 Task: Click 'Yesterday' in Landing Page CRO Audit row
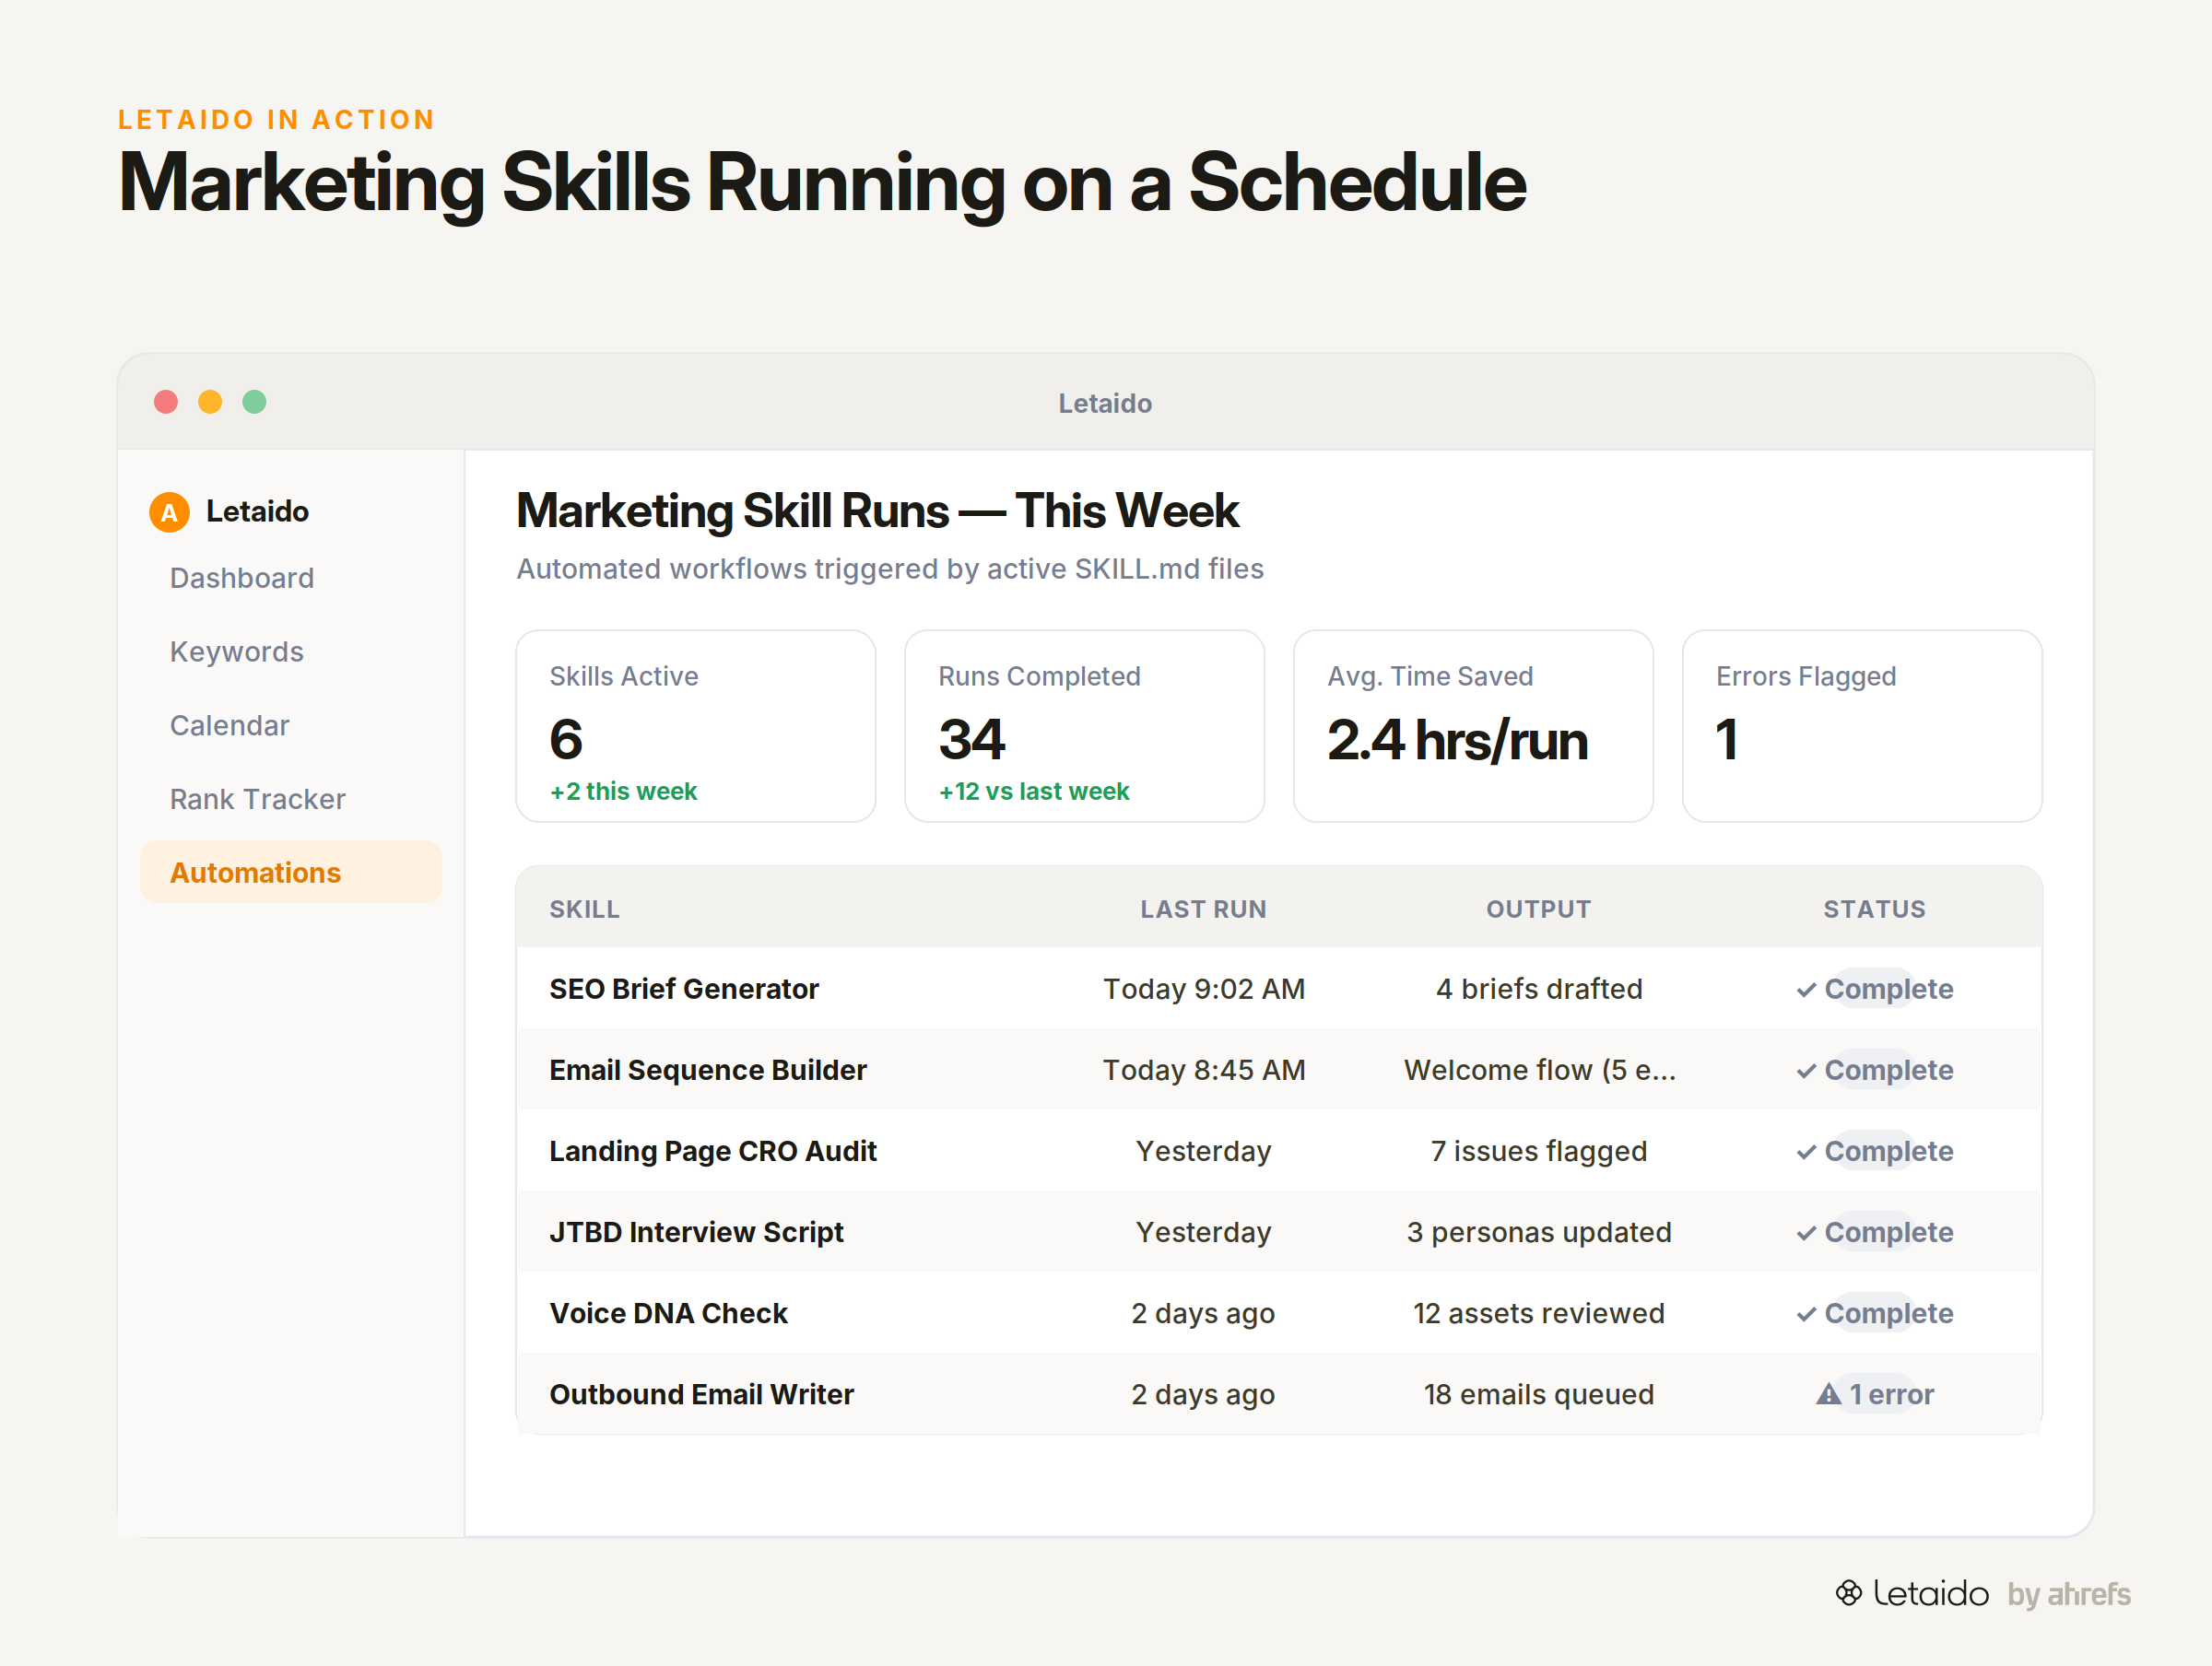pyautogui.click(x=1204, y=1151)
